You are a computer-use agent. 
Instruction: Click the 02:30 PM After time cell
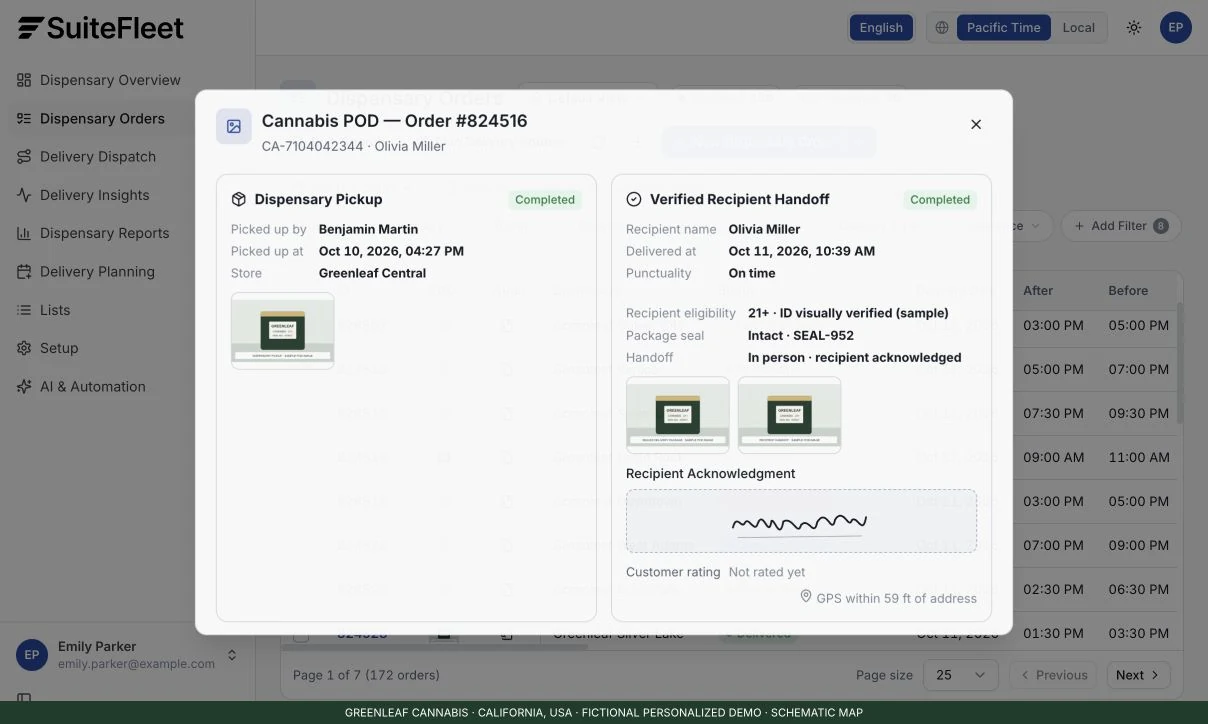(1053, 589)
